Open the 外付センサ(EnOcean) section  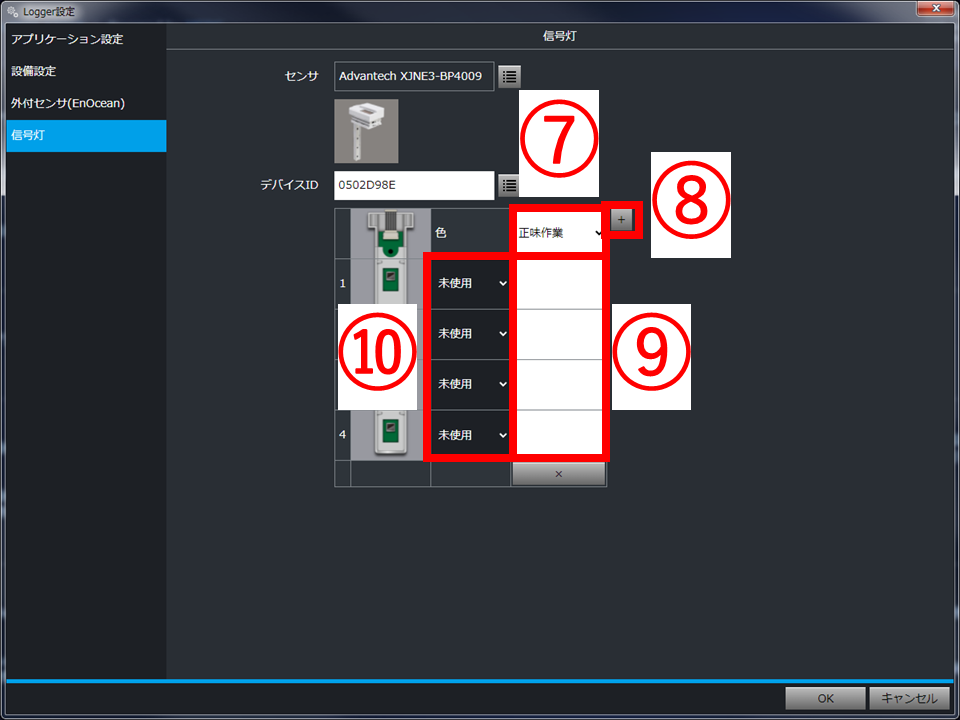[86, 103]
